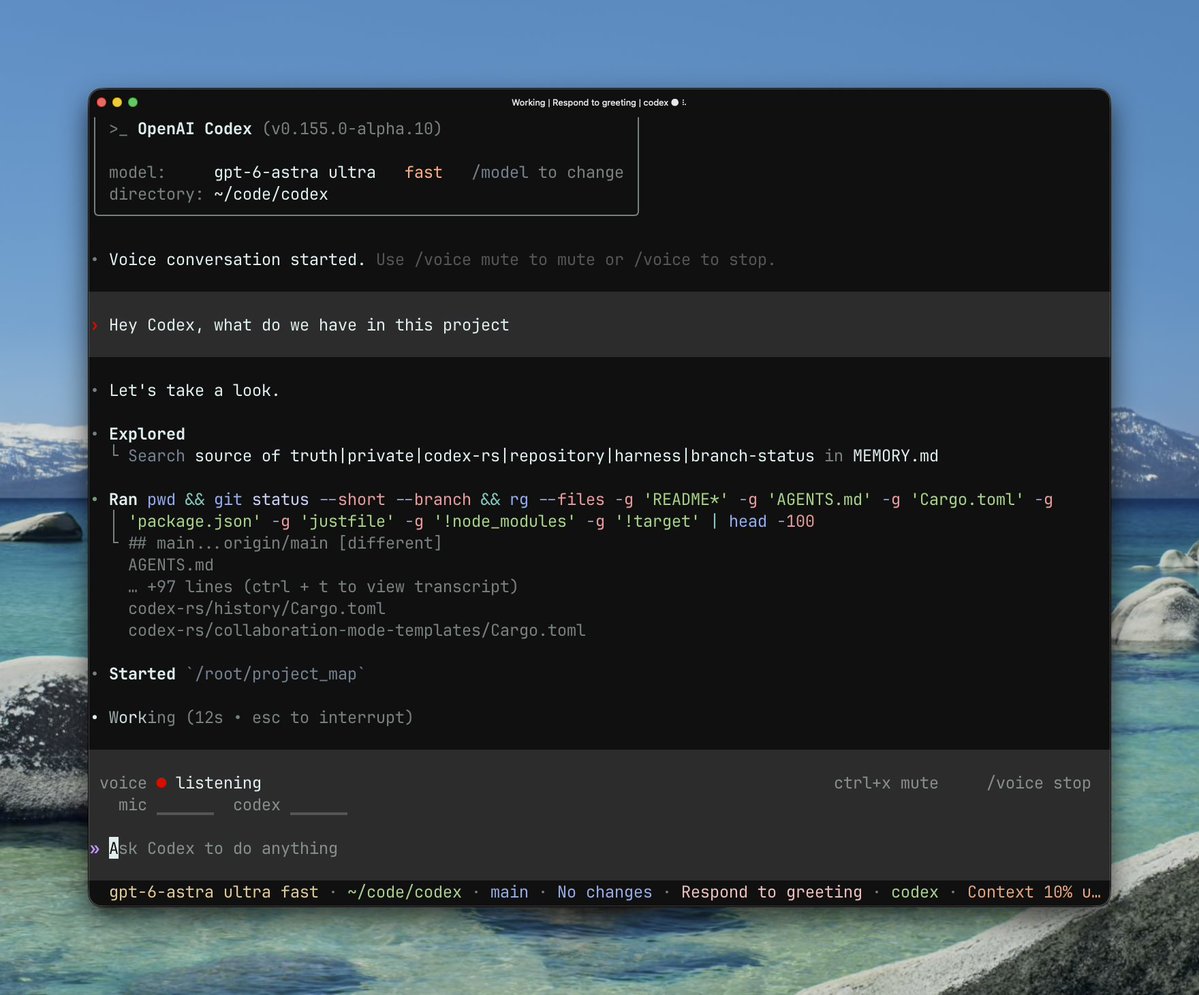Click the 'OpenAI Codex' header text
Viewport: 1199px width, 995px height.
(x=194, y=128)
